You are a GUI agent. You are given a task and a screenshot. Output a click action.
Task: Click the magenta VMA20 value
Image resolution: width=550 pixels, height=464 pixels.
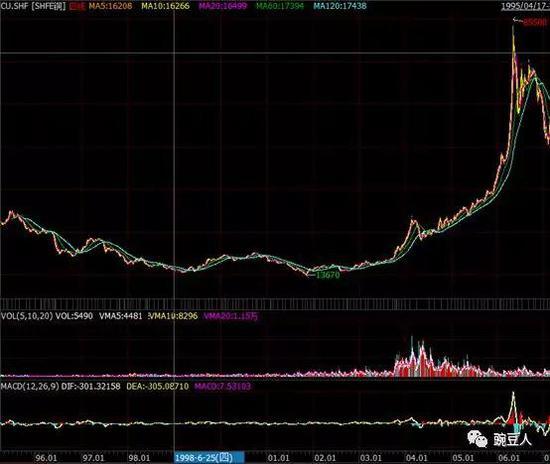[231, 316]
